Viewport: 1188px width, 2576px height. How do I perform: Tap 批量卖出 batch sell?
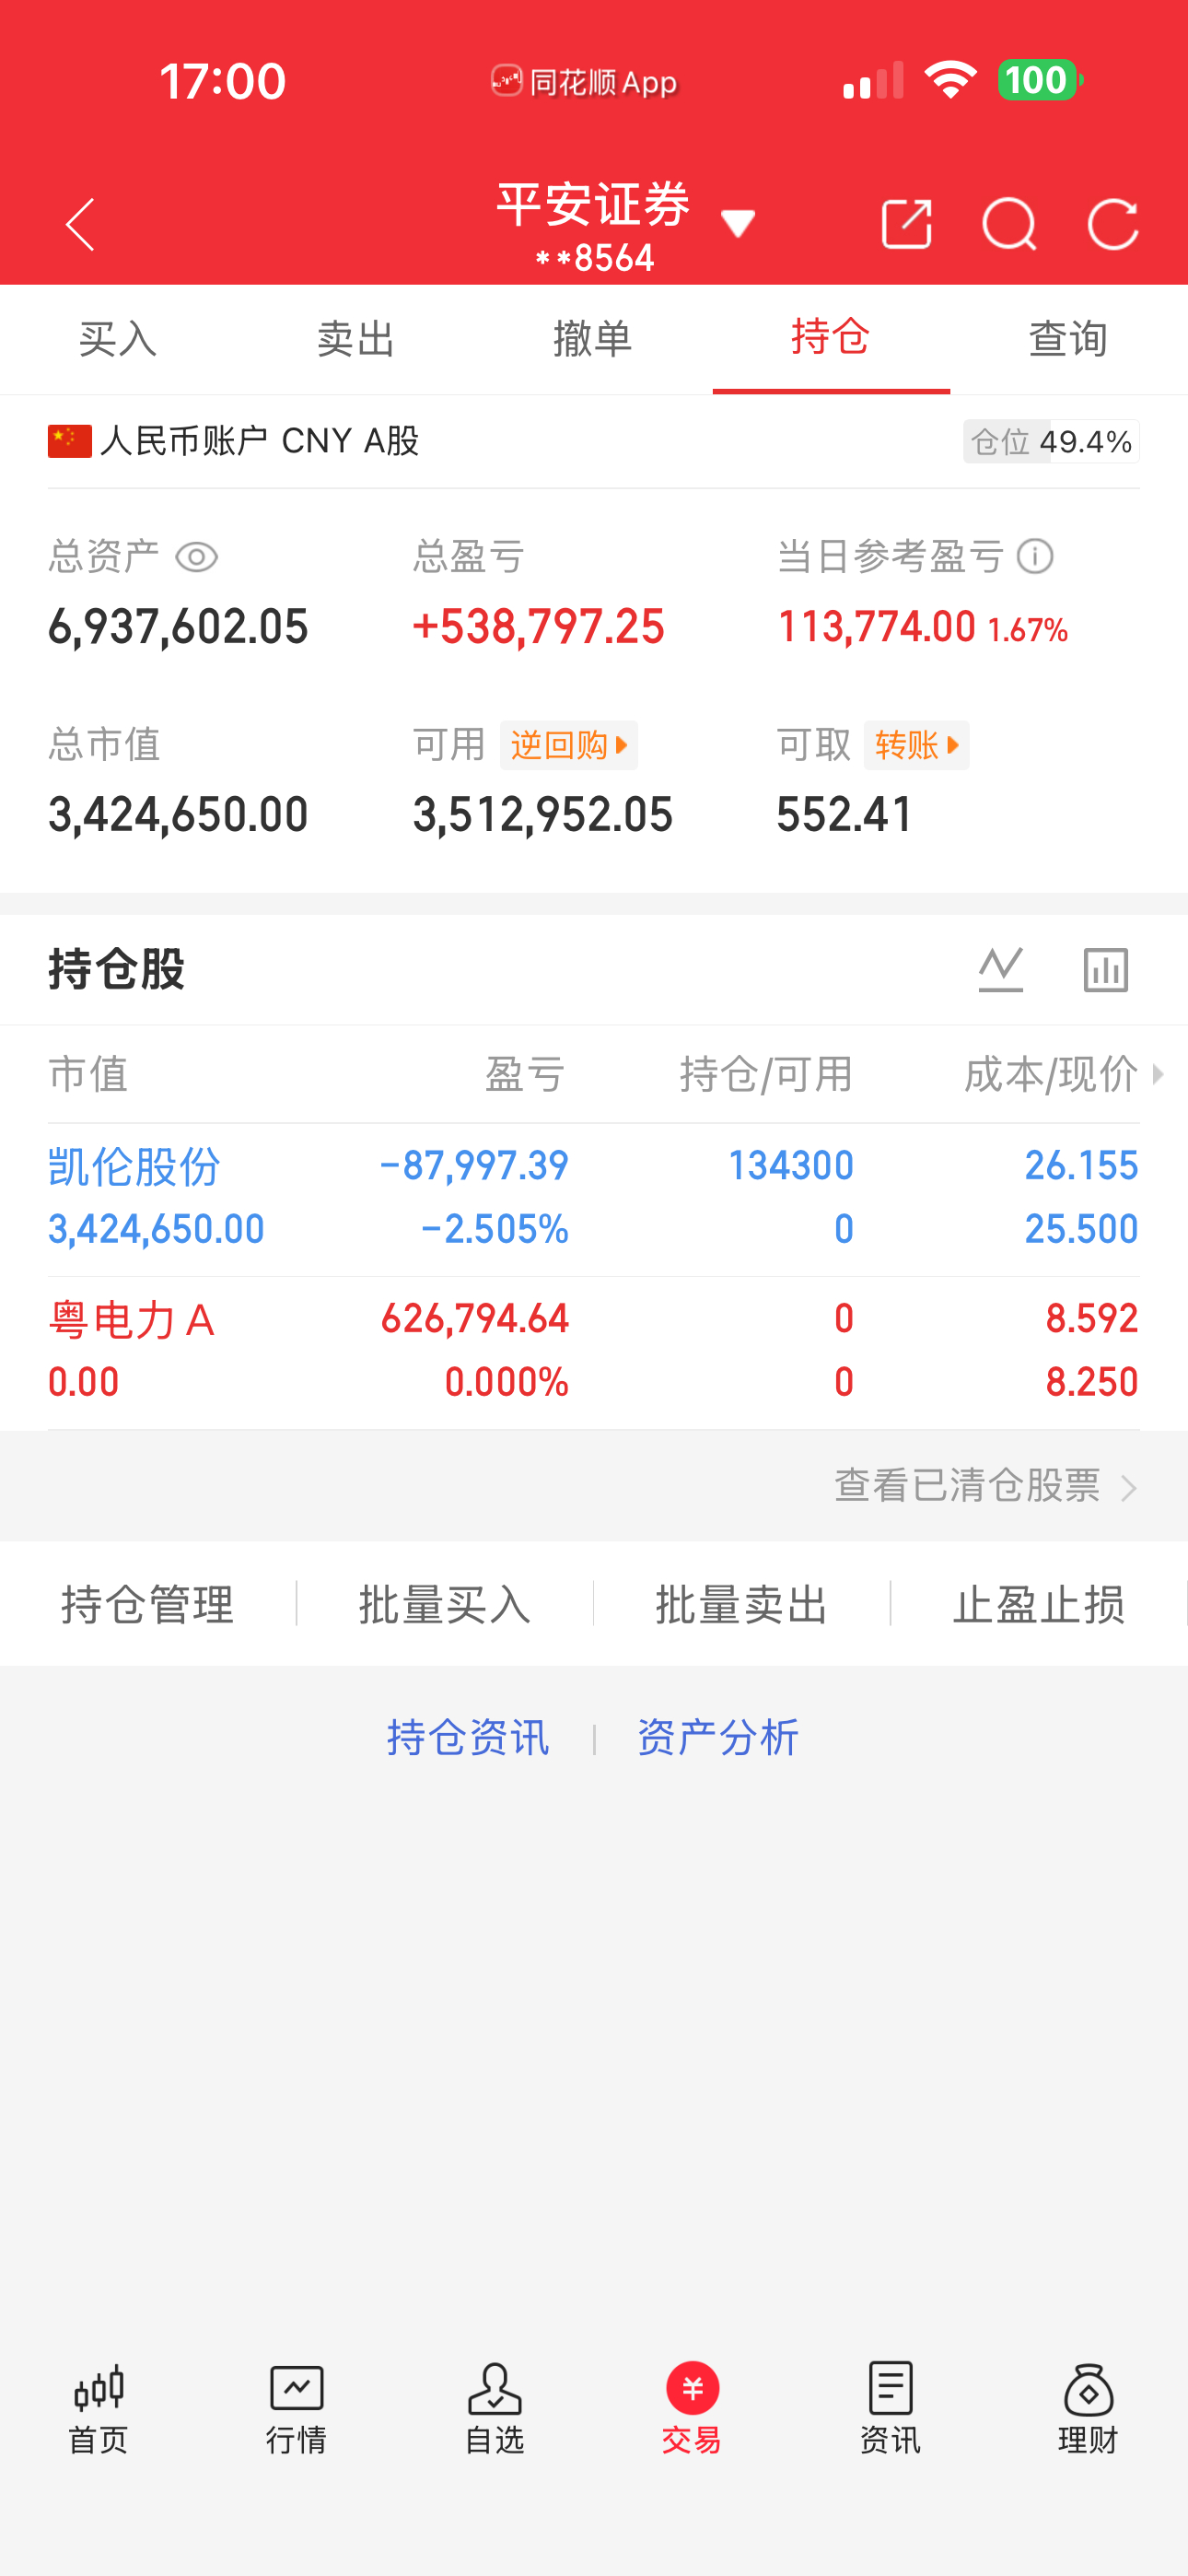(x=742, y=1604)
